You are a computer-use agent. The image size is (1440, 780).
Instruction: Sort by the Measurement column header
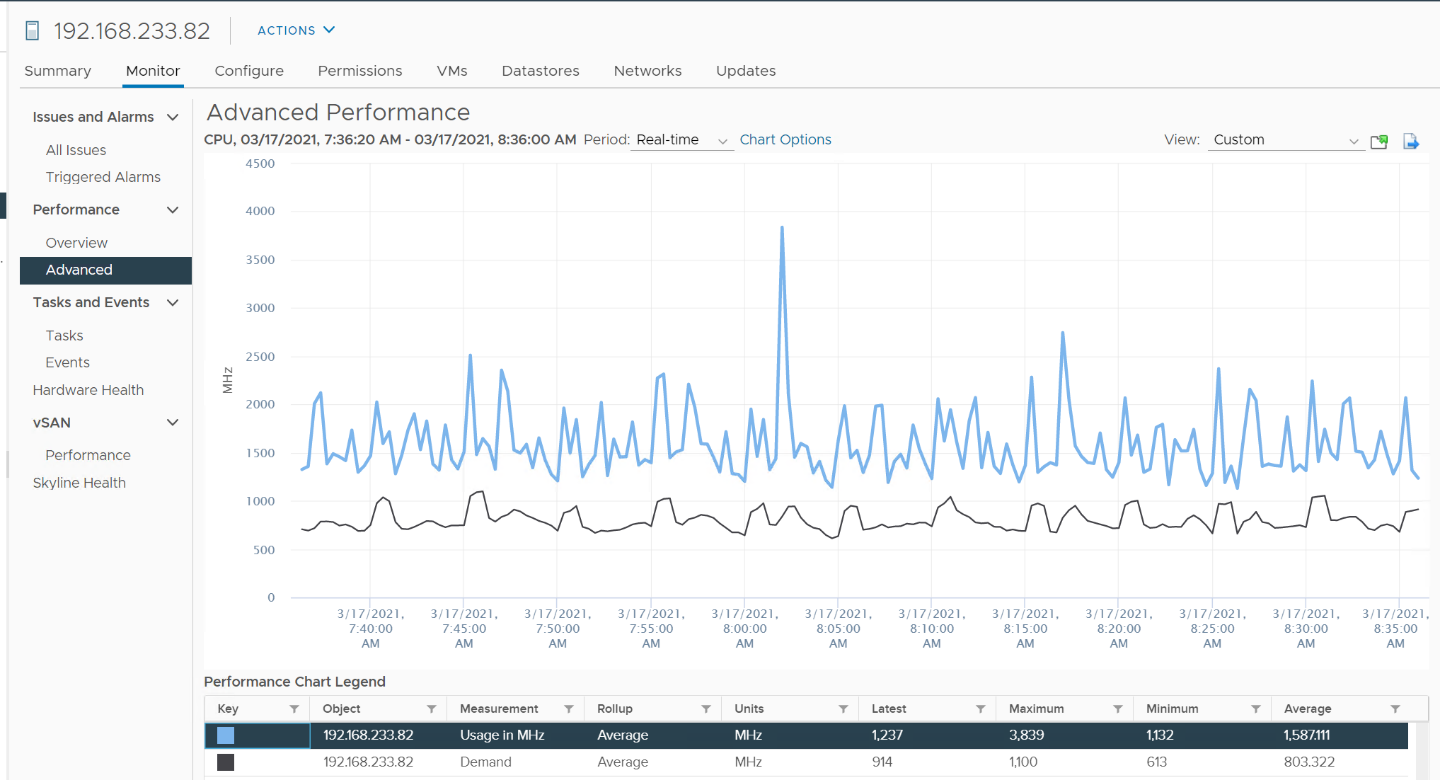[x=499, y=709]
